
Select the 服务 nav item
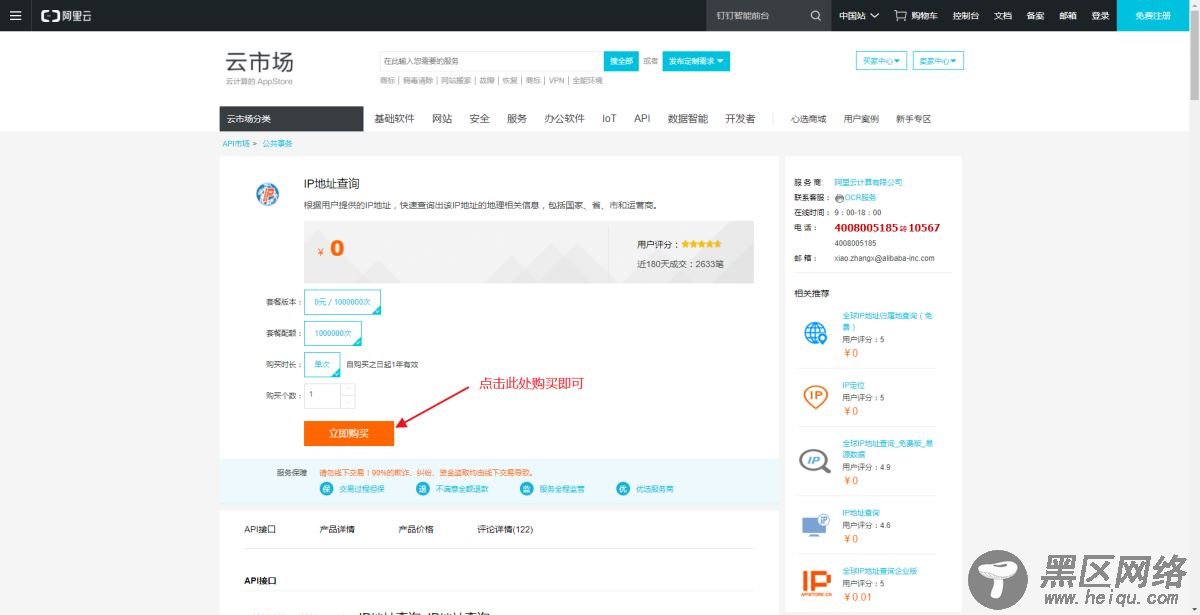coord(517,119)
